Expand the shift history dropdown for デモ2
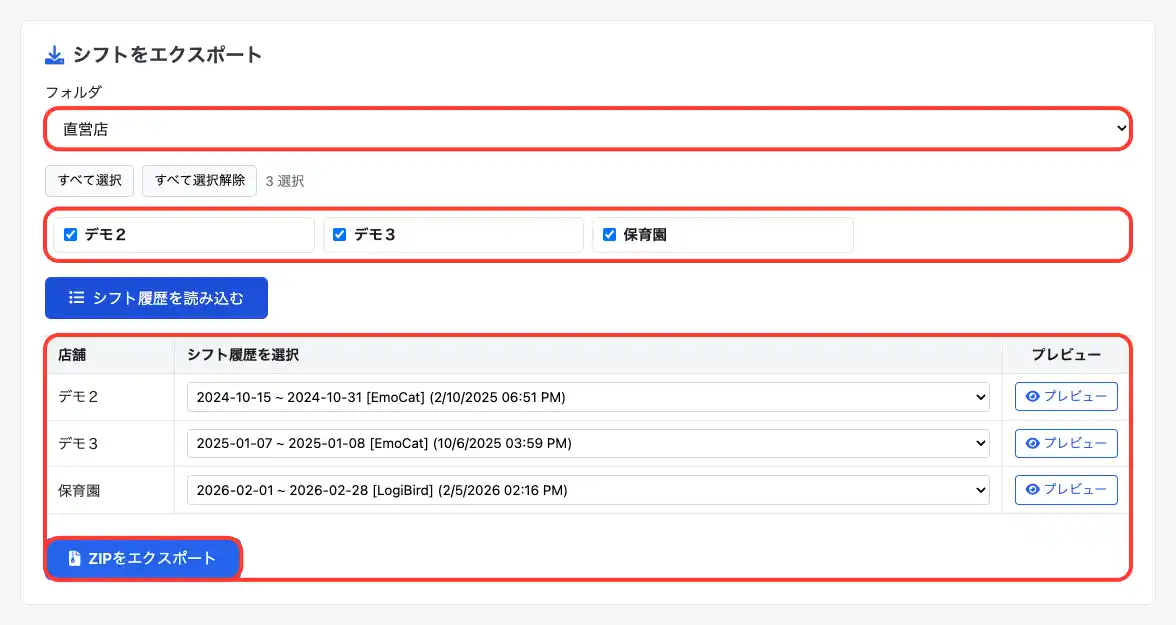This screenshot has height=625, width=1176. click(587, 397)
